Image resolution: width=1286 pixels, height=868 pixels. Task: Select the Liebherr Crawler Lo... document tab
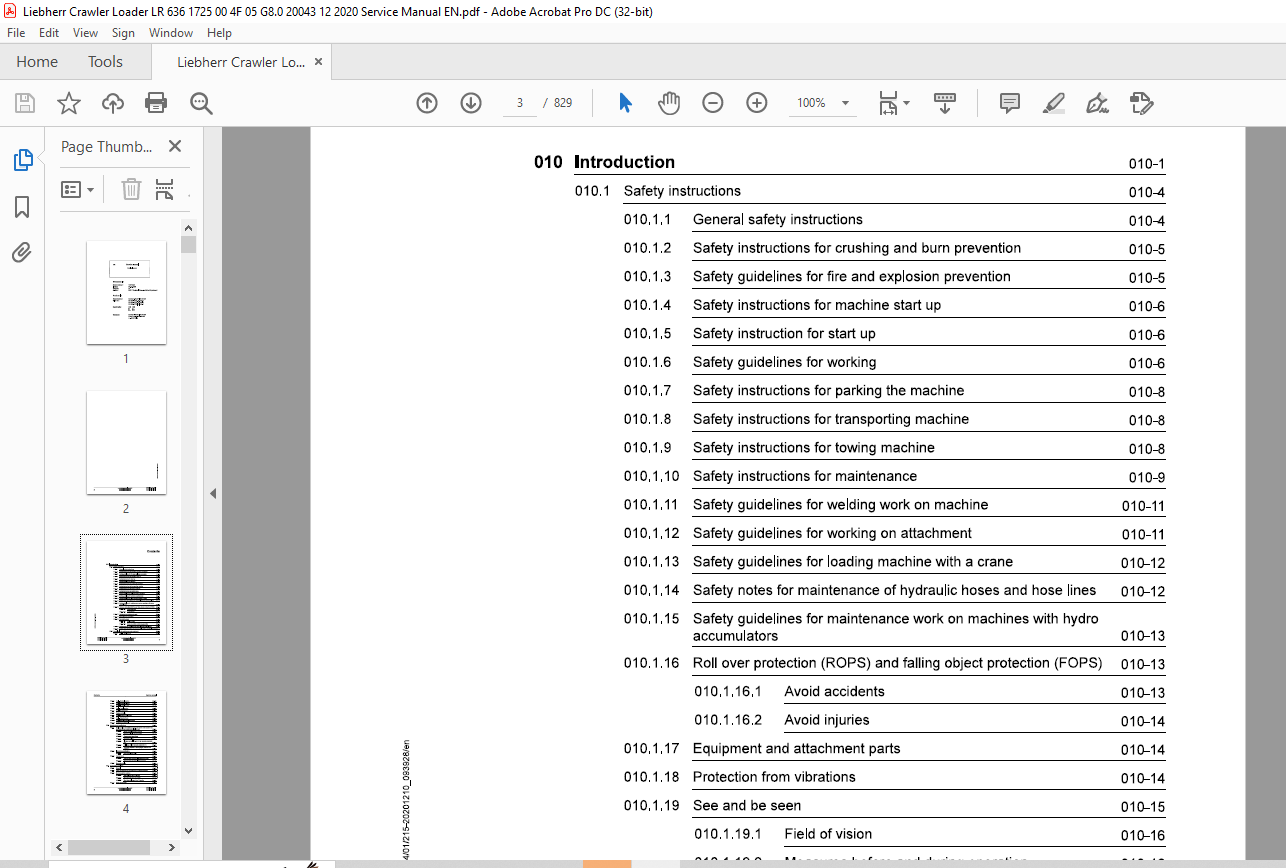click(x=241, y=62)
